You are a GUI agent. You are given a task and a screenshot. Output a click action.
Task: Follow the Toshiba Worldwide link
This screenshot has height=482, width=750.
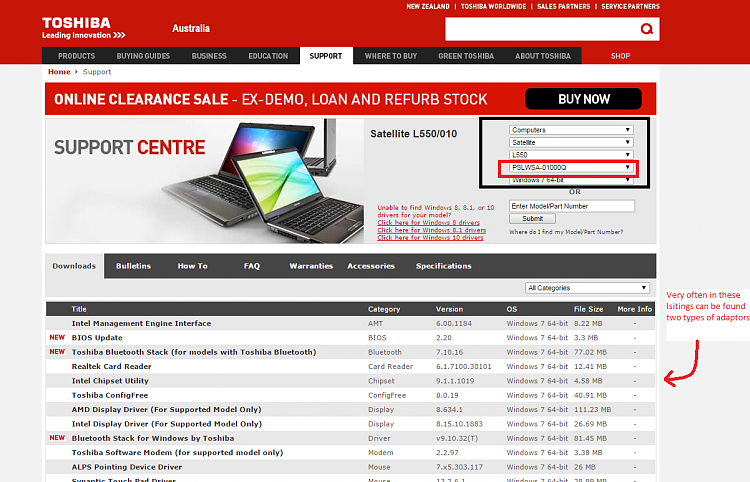coord(493,7)
